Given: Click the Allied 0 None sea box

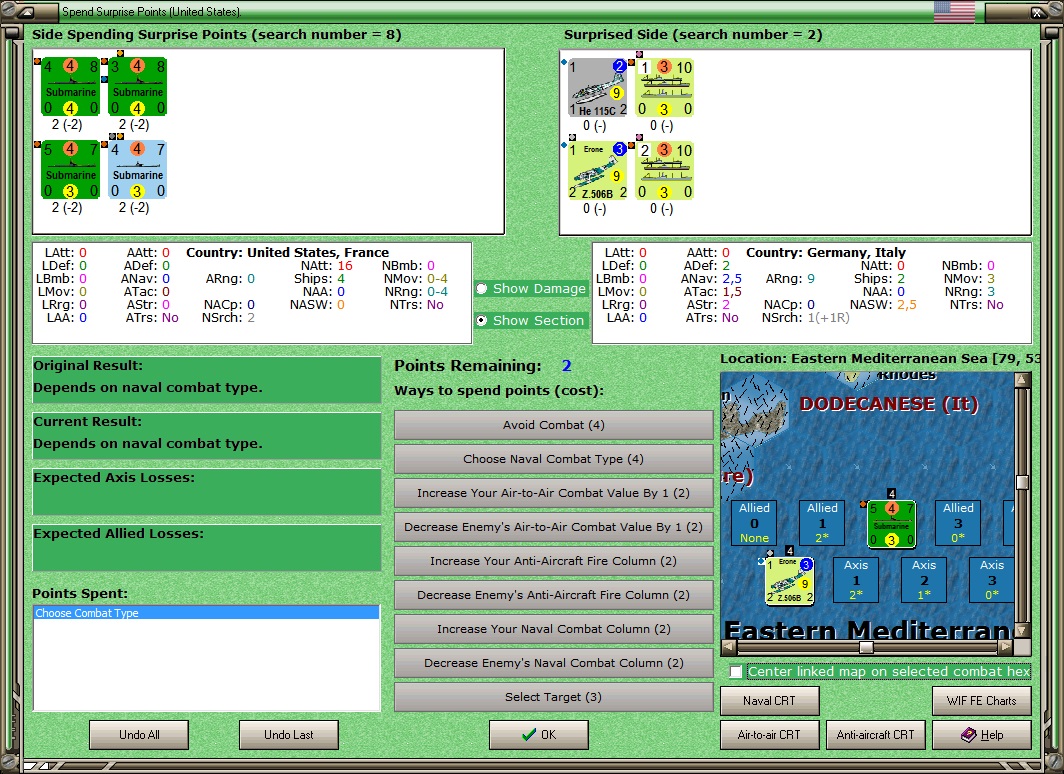Looking at the screenshot, I should click(x=755, y=522).
